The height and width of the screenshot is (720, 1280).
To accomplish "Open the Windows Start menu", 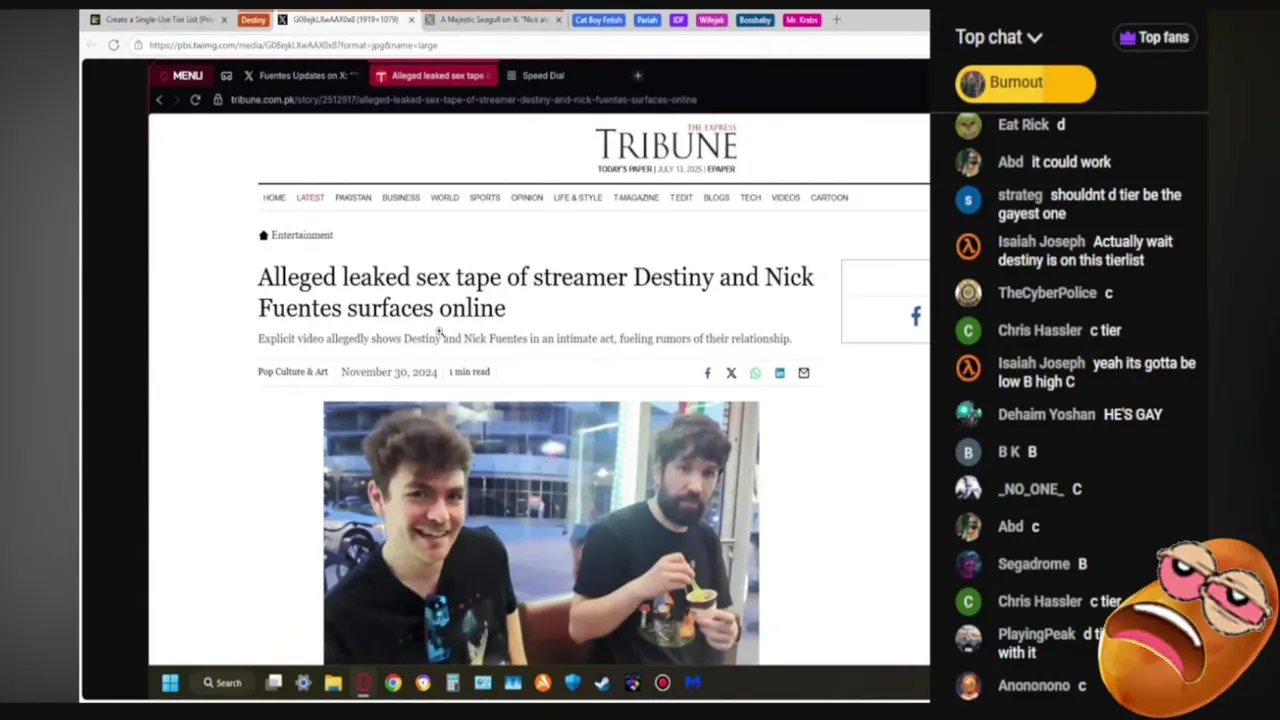I will [x=170, y=683].
